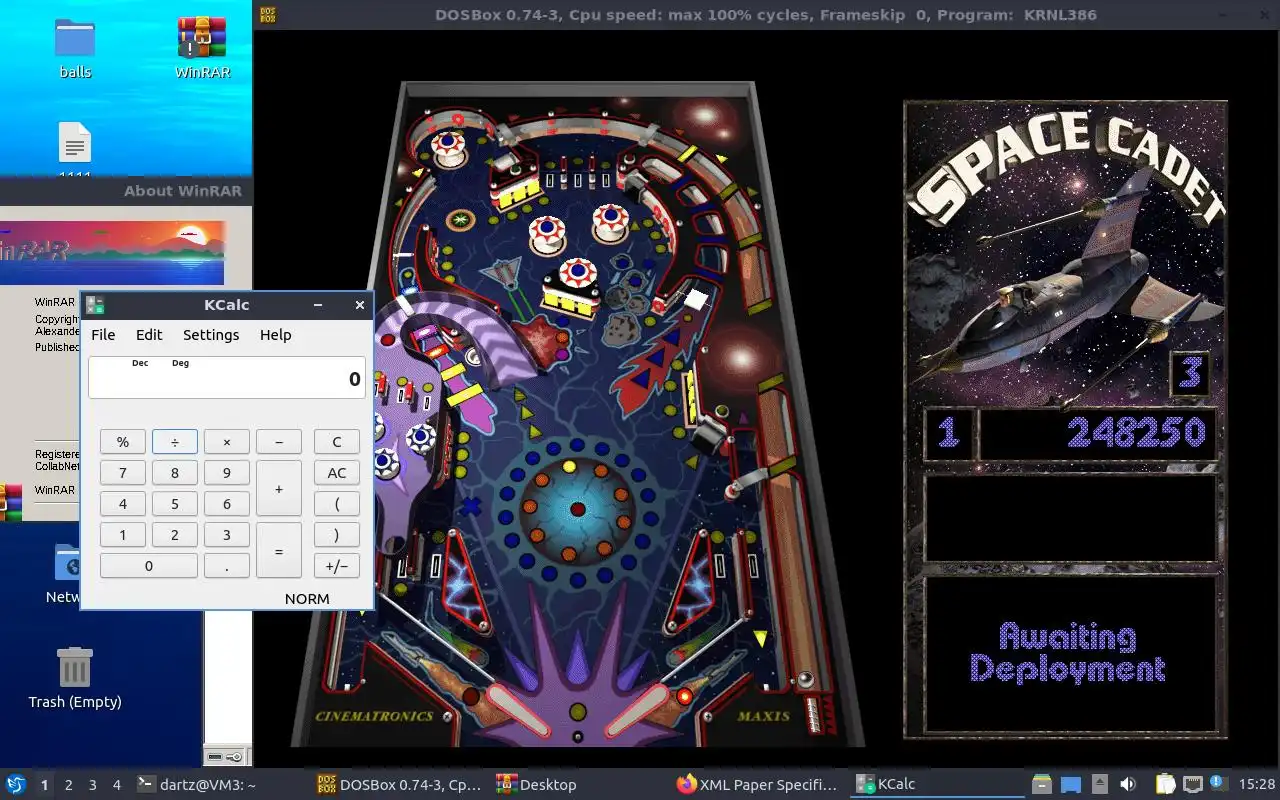1280x800 pixels.
Task: Click the equals = key
Action: [279, 550]
